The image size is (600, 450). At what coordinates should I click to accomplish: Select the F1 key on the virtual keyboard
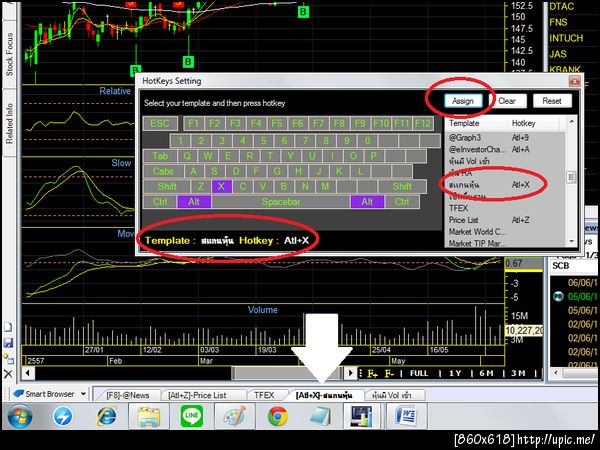(194, 124)
